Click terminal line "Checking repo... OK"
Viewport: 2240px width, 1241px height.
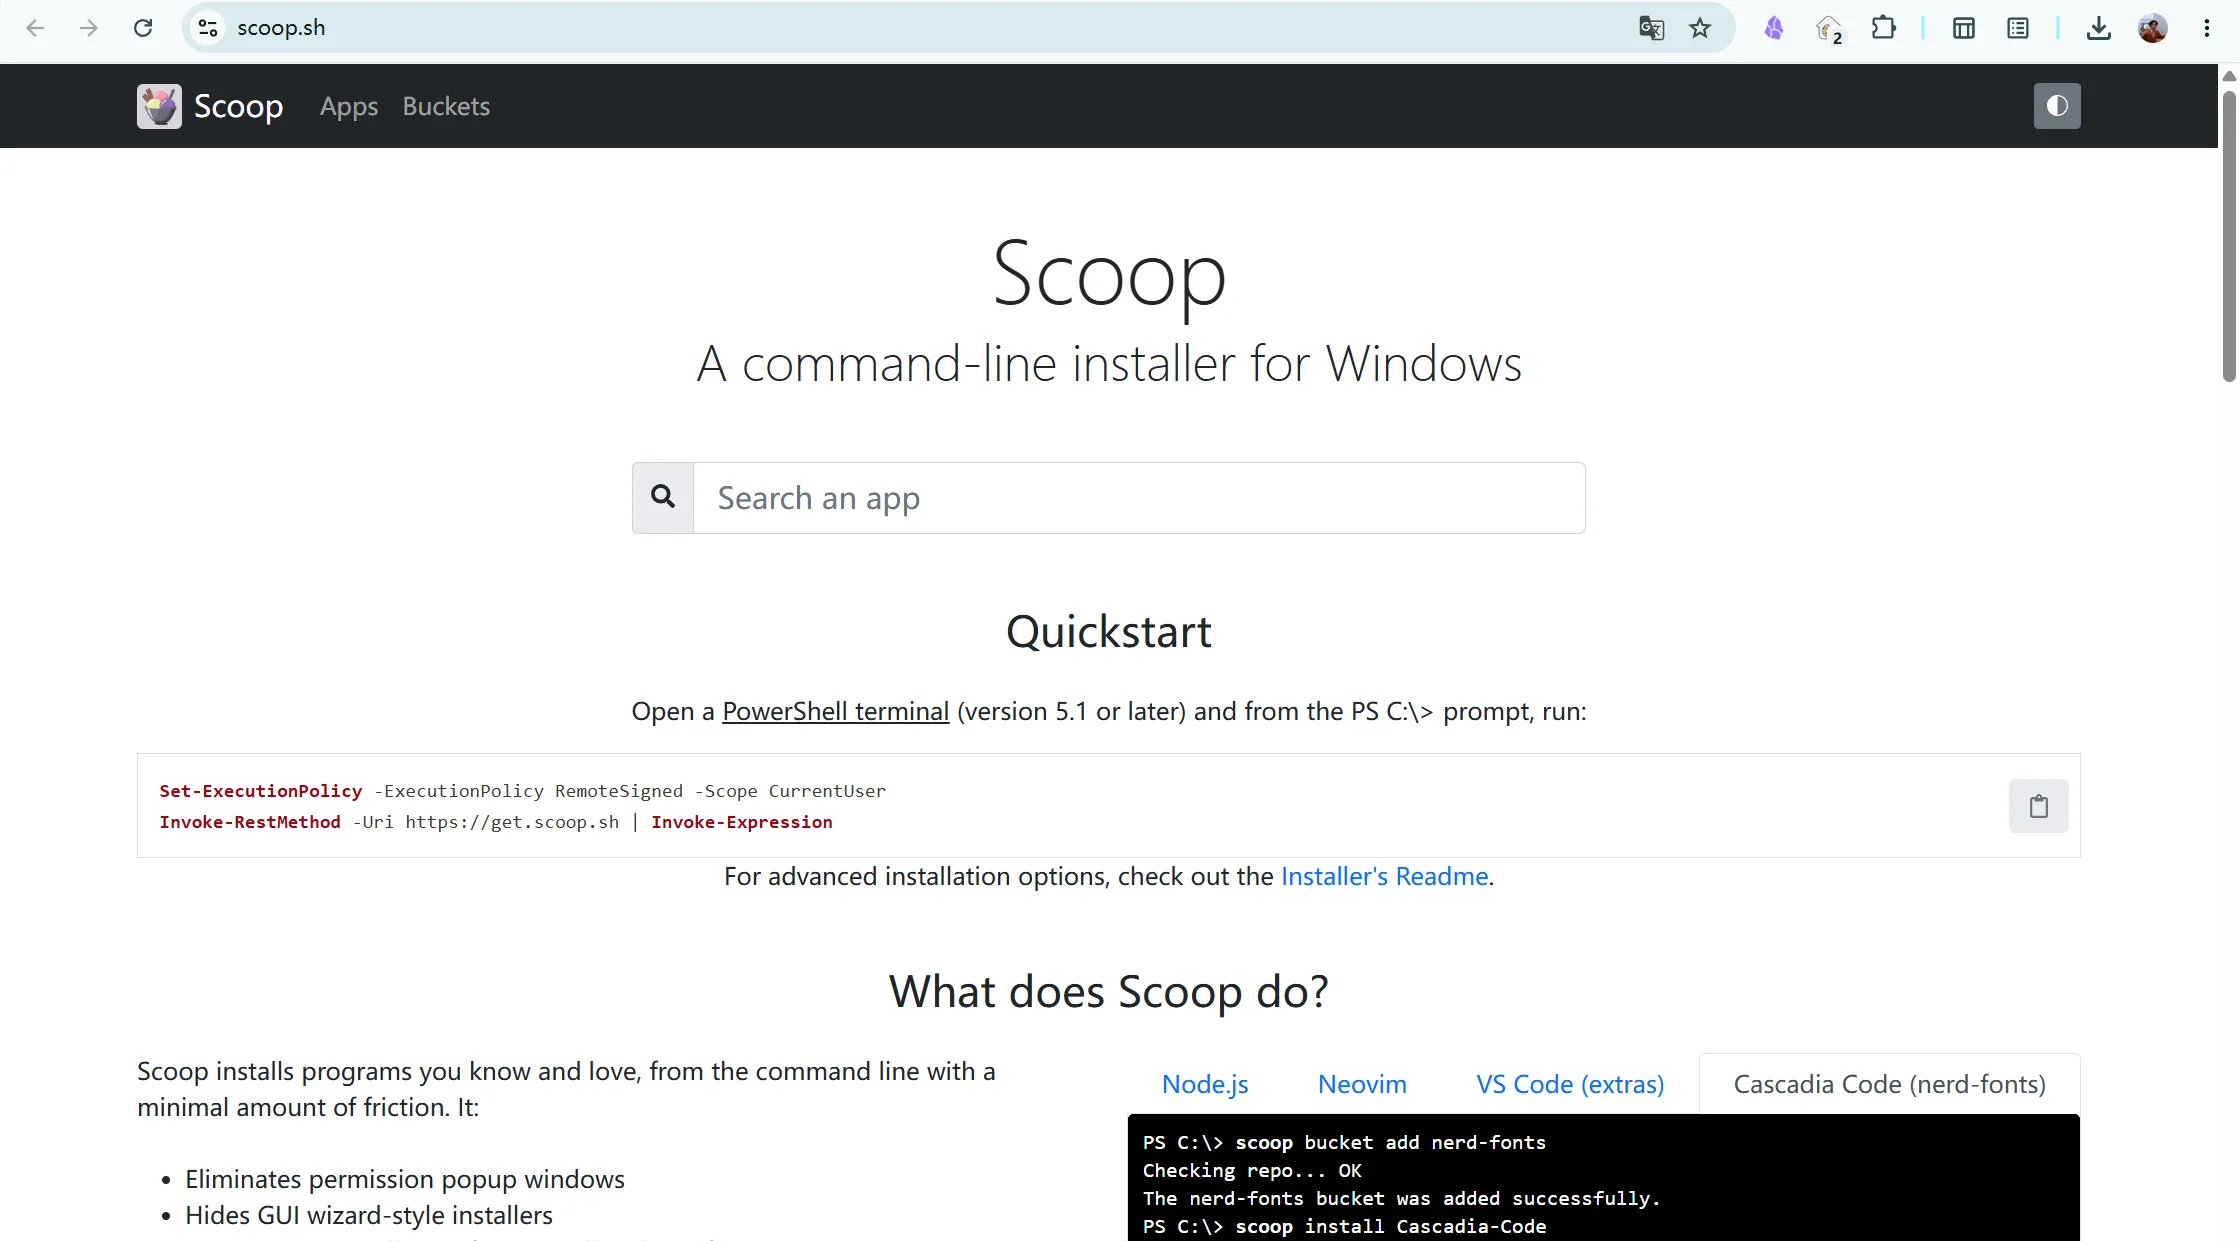point(1252,1170)
